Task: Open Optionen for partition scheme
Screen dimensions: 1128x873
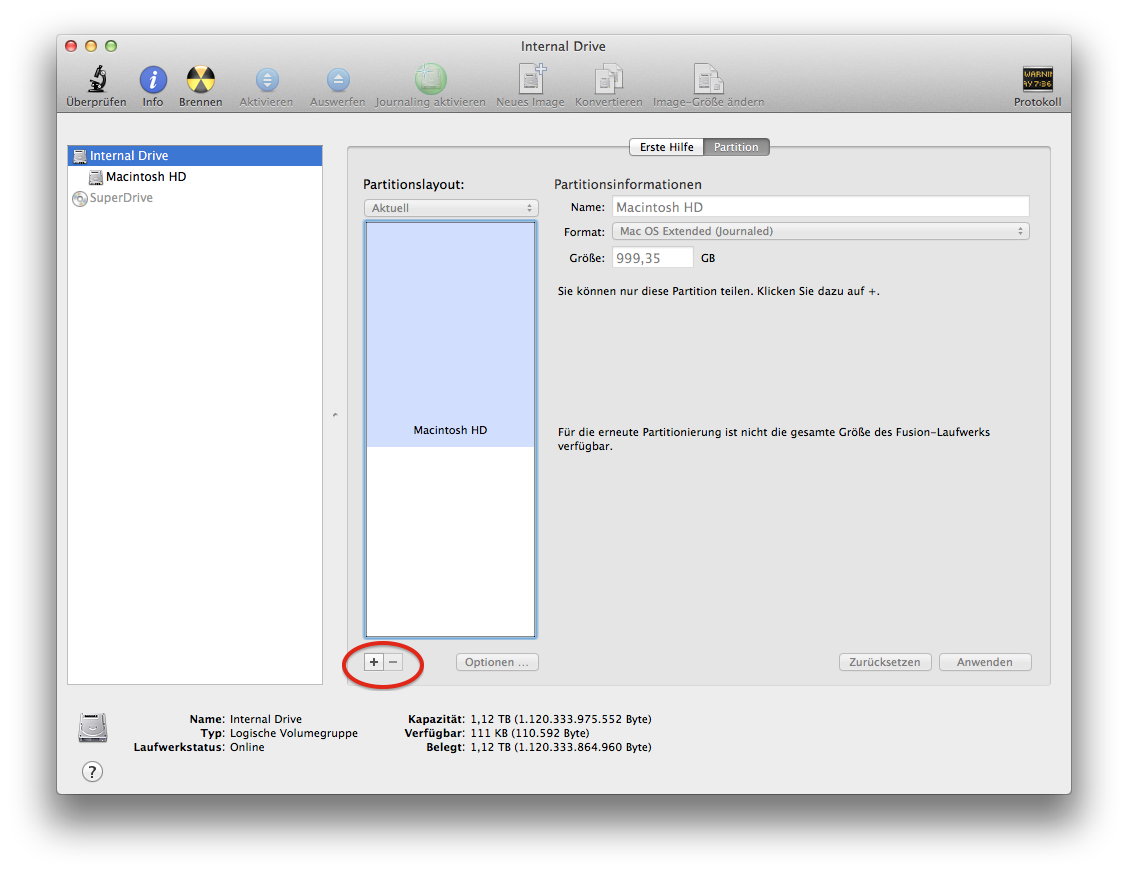Action: coord(497,661)
